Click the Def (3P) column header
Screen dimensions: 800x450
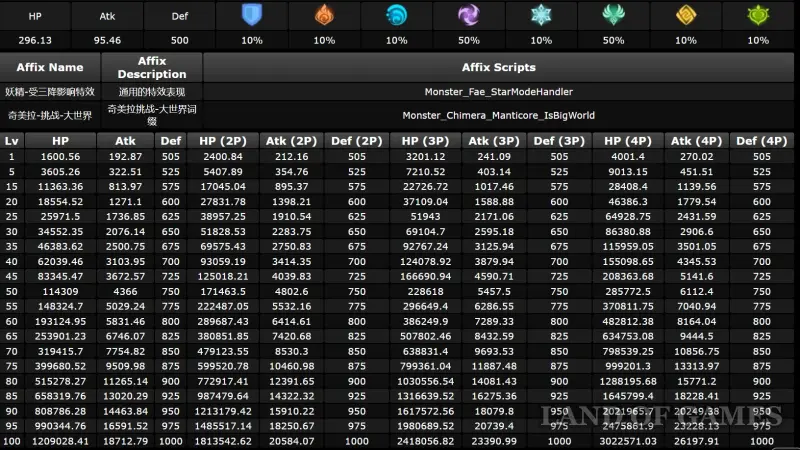tap(559, 141)
